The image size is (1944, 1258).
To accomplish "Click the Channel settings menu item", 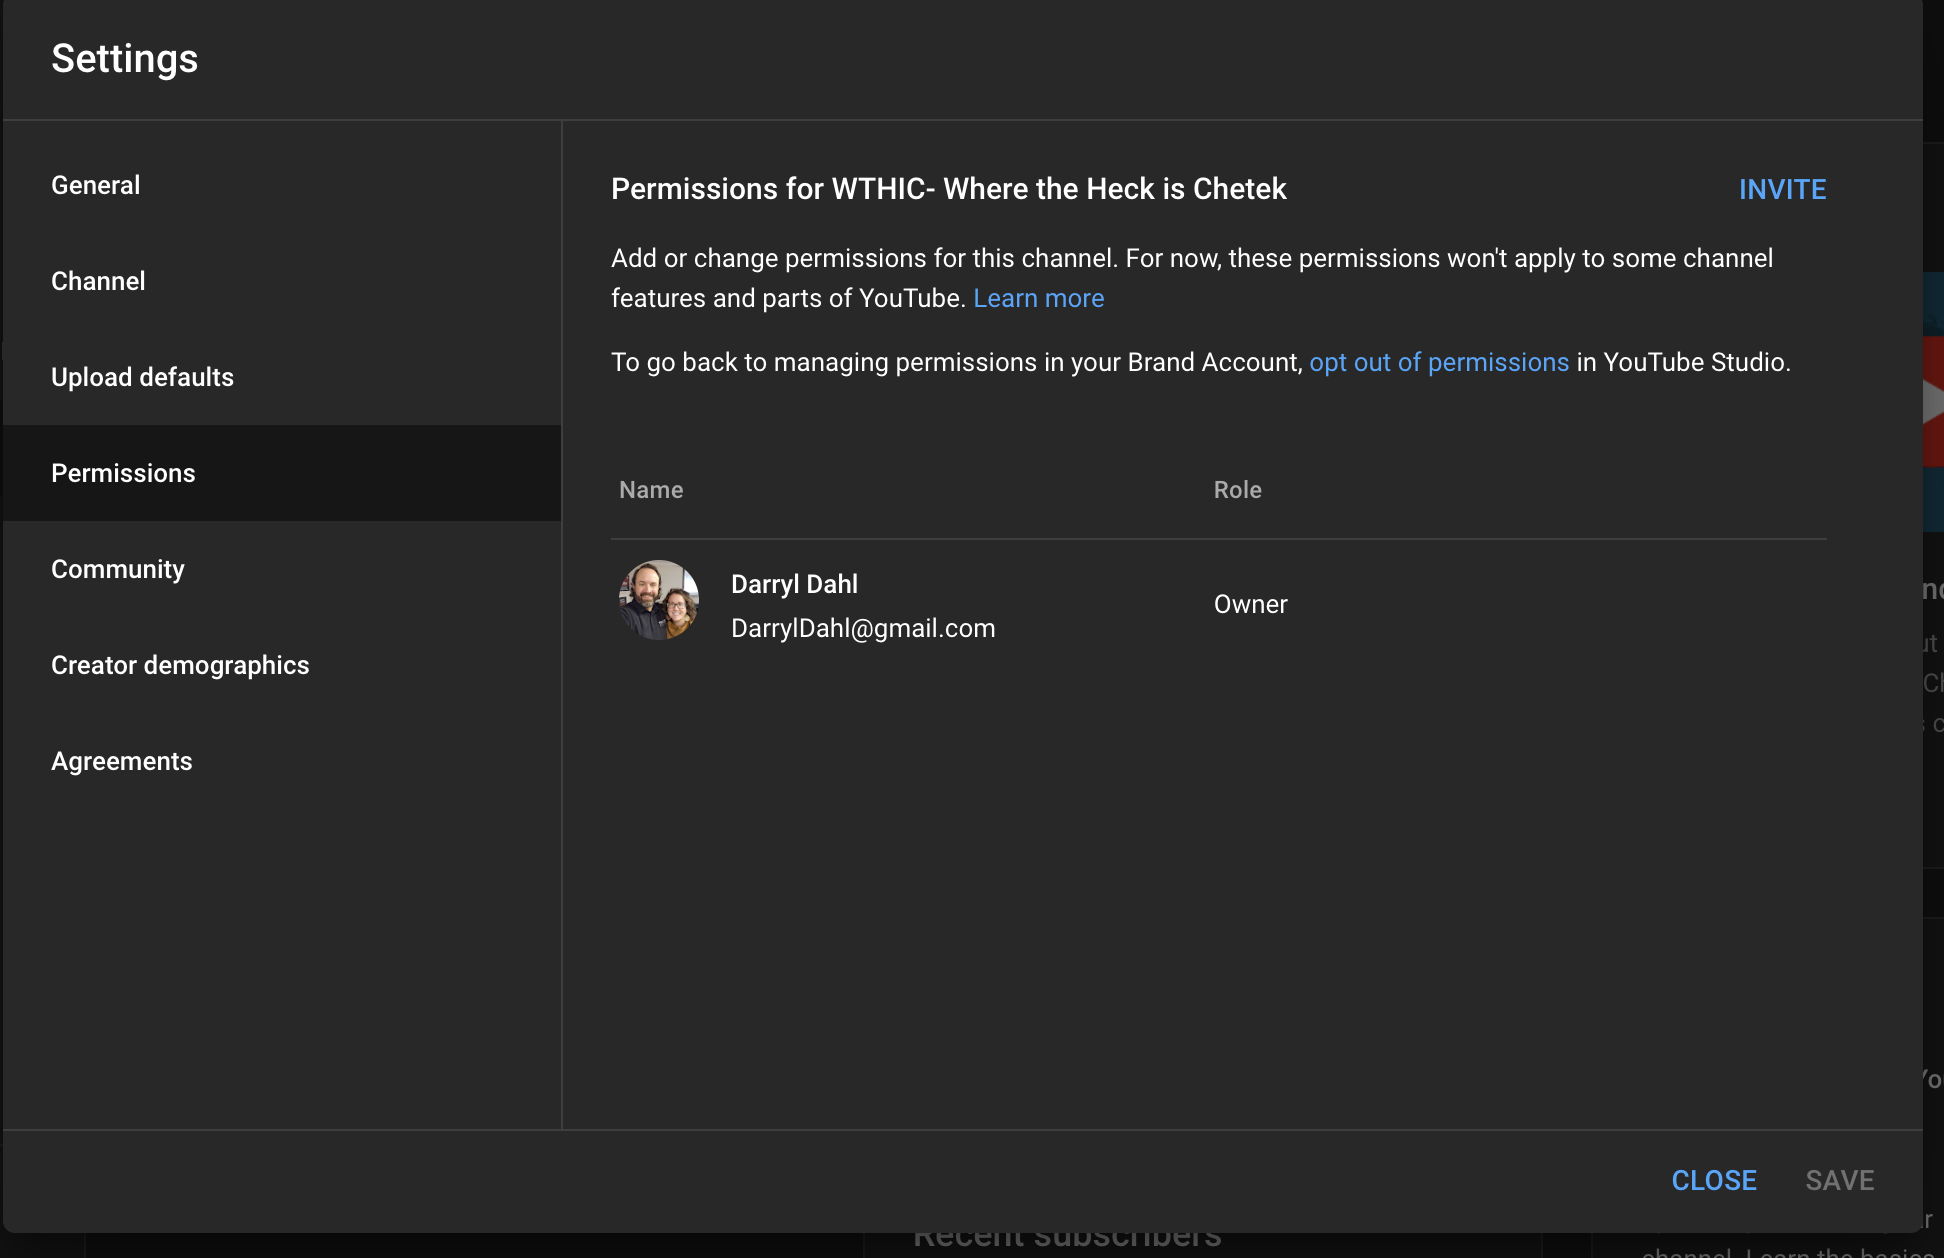I will tap(98, 280).
